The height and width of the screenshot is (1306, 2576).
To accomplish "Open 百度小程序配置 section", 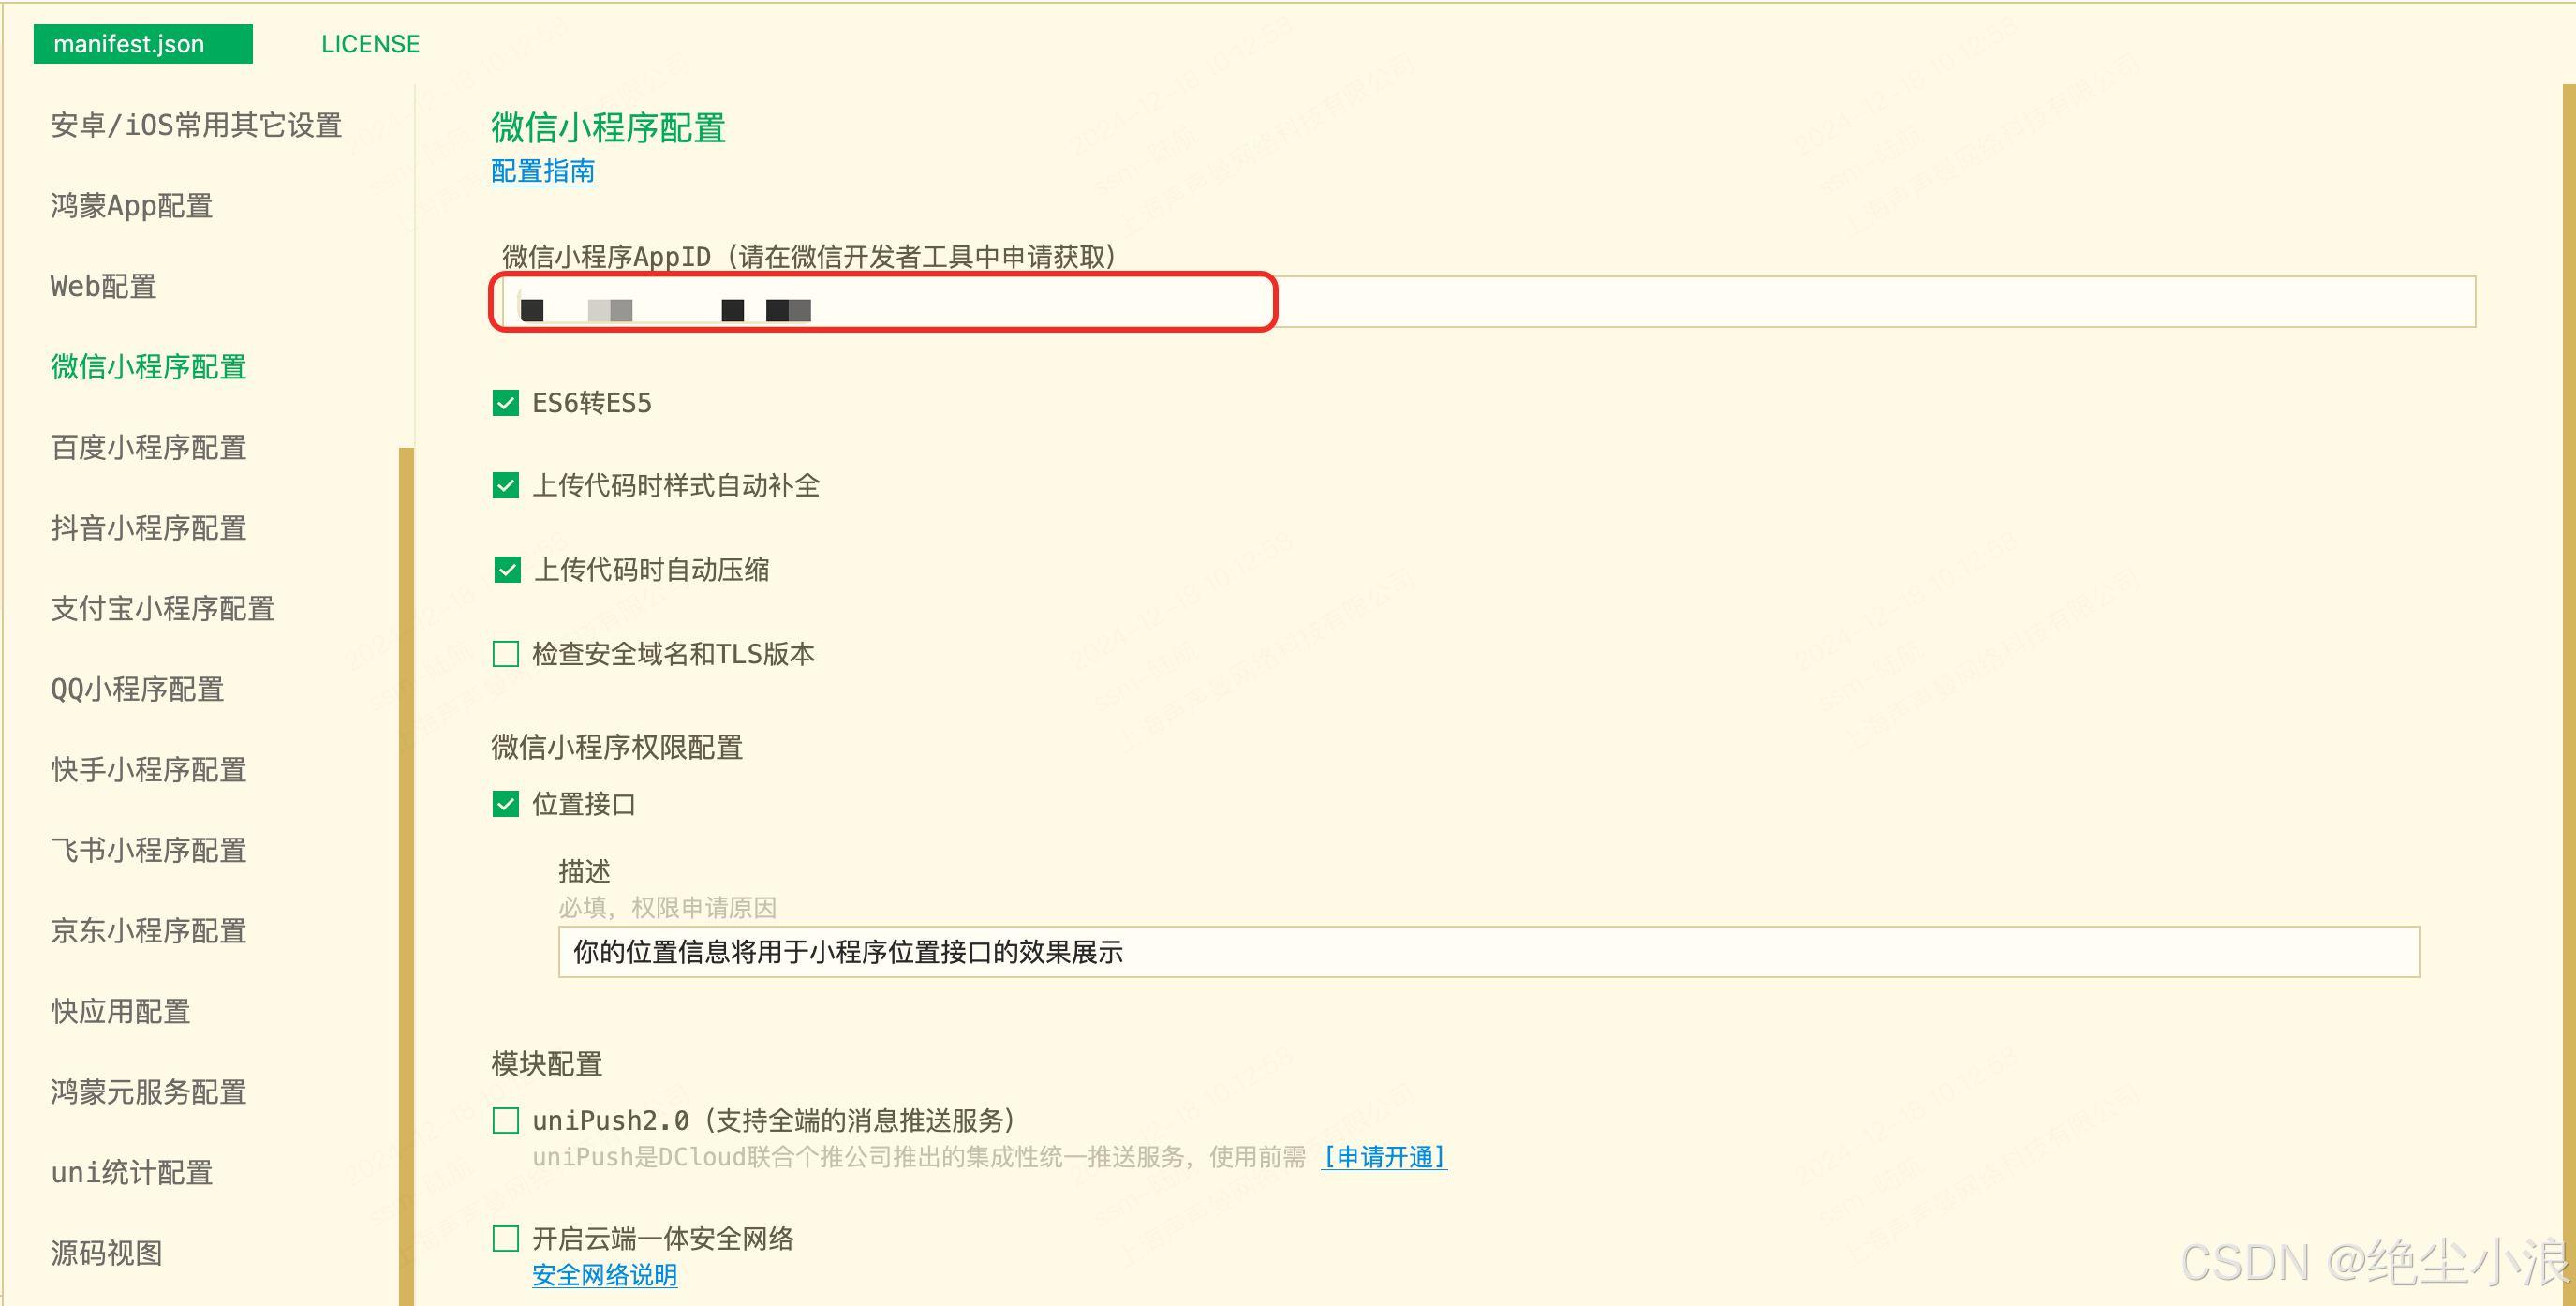I will click(149, 447).
